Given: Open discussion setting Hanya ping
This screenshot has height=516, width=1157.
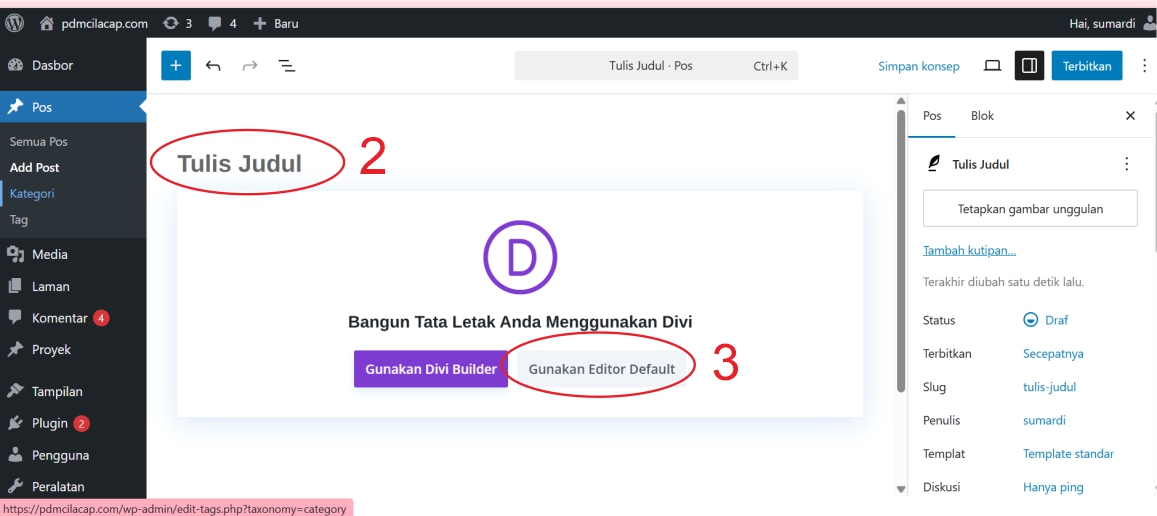Looking at the screenshot, I should pos(1053,486).
